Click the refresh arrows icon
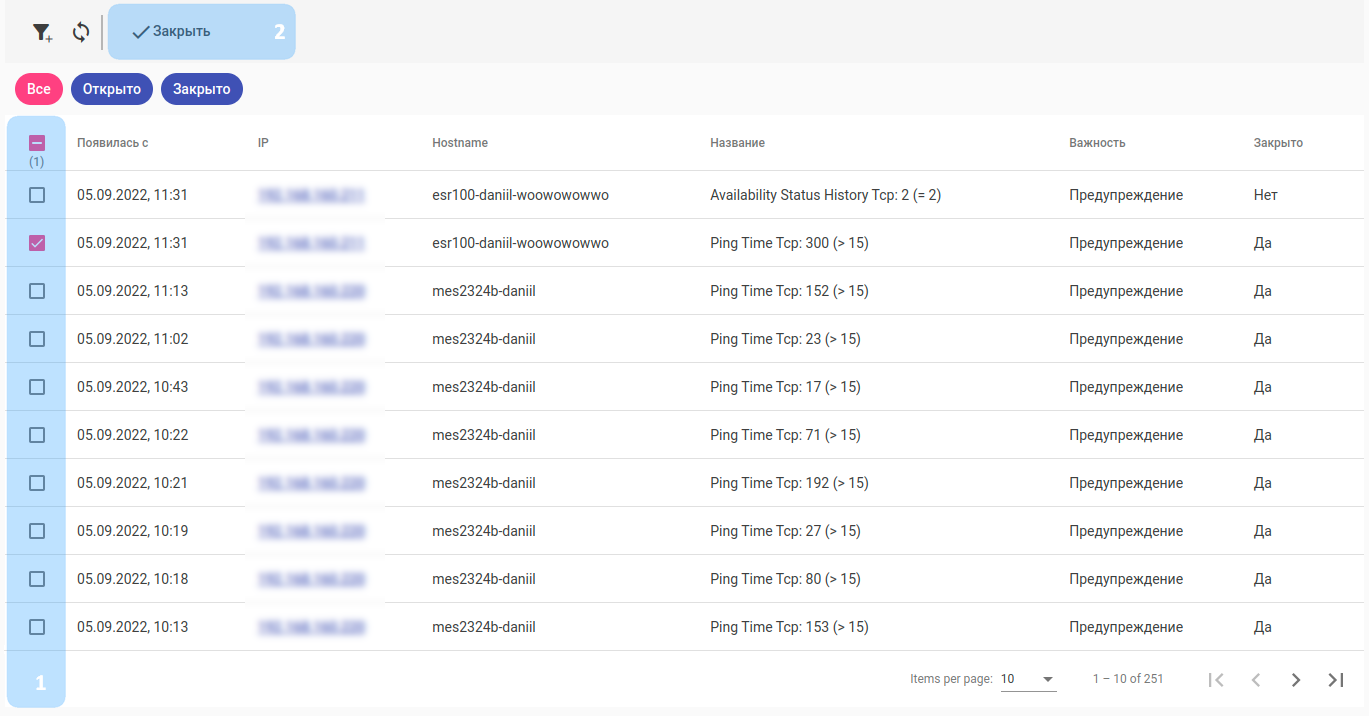1369x716 pixels. 81,32
